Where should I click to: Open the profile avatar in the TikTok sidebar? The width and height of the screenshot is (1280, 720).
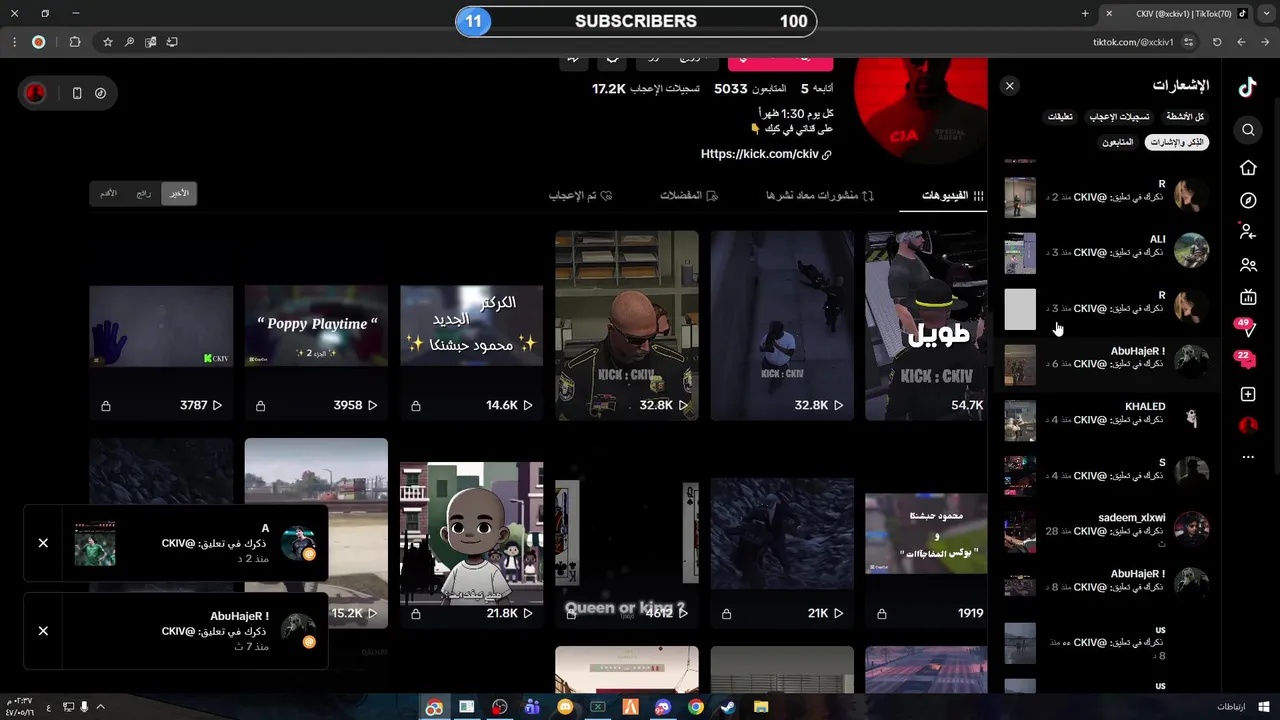tap(1248, 426)
